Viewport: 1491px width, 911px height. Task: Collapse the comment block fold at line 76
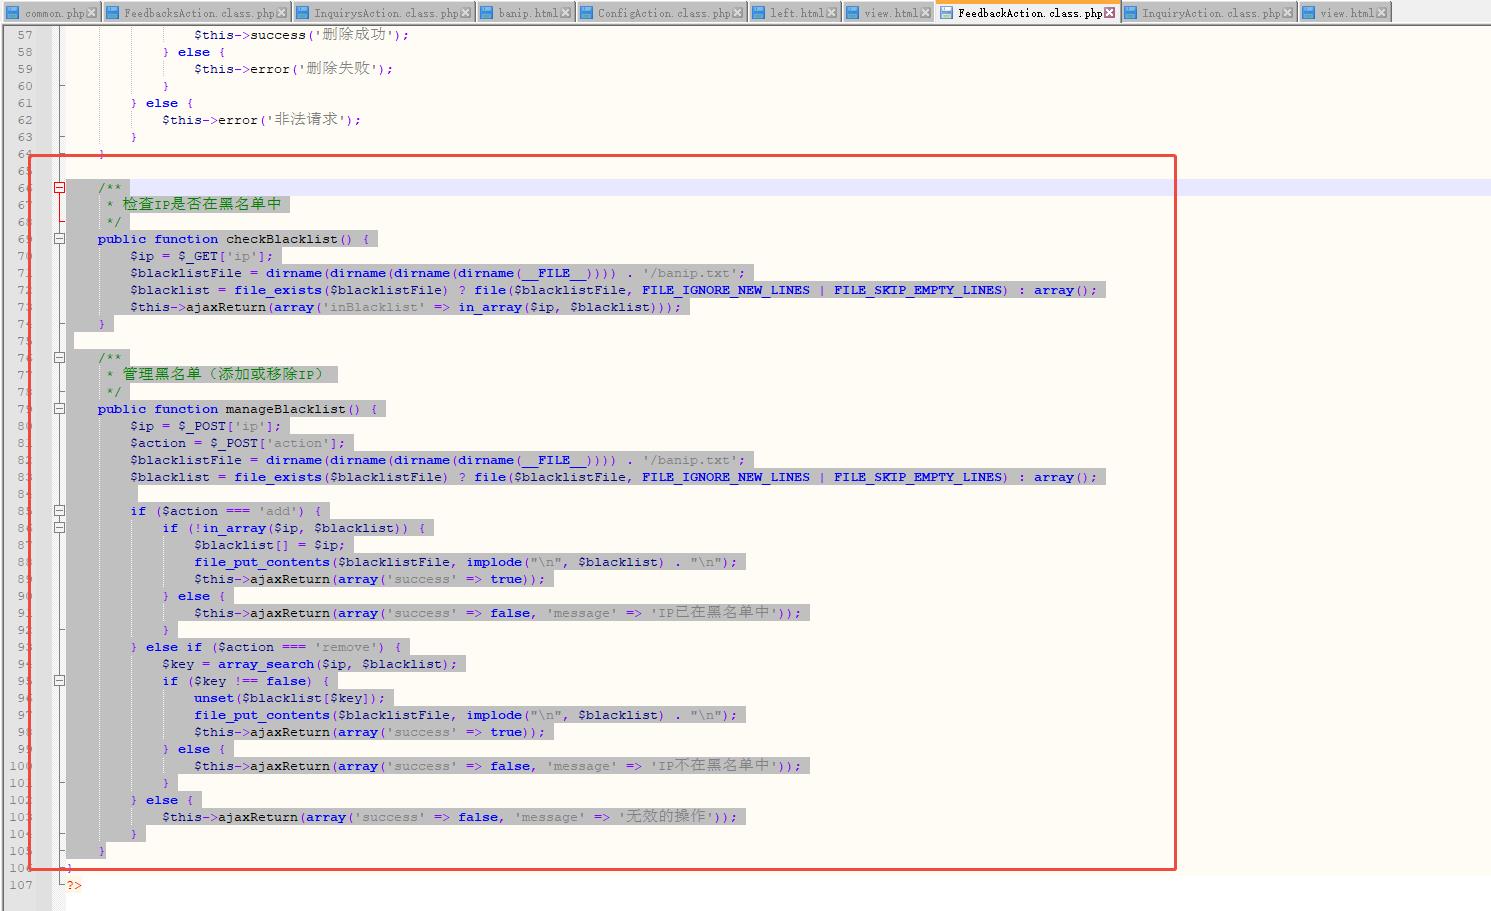pyautogui.click(x=59, y=358)
